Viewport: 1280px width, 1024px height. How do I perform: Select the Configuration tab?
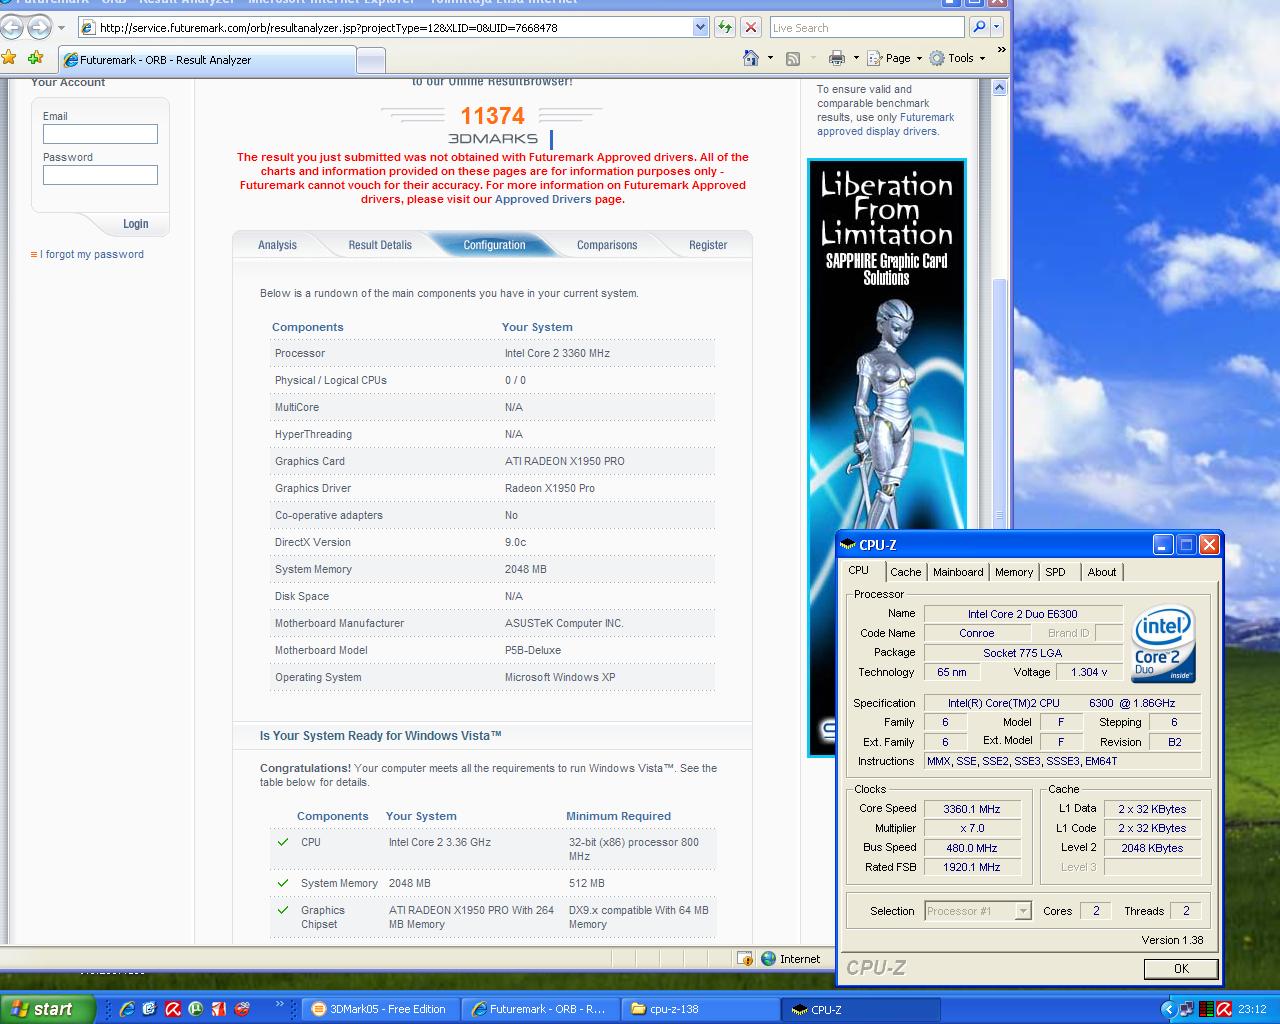tap(494, 245)
